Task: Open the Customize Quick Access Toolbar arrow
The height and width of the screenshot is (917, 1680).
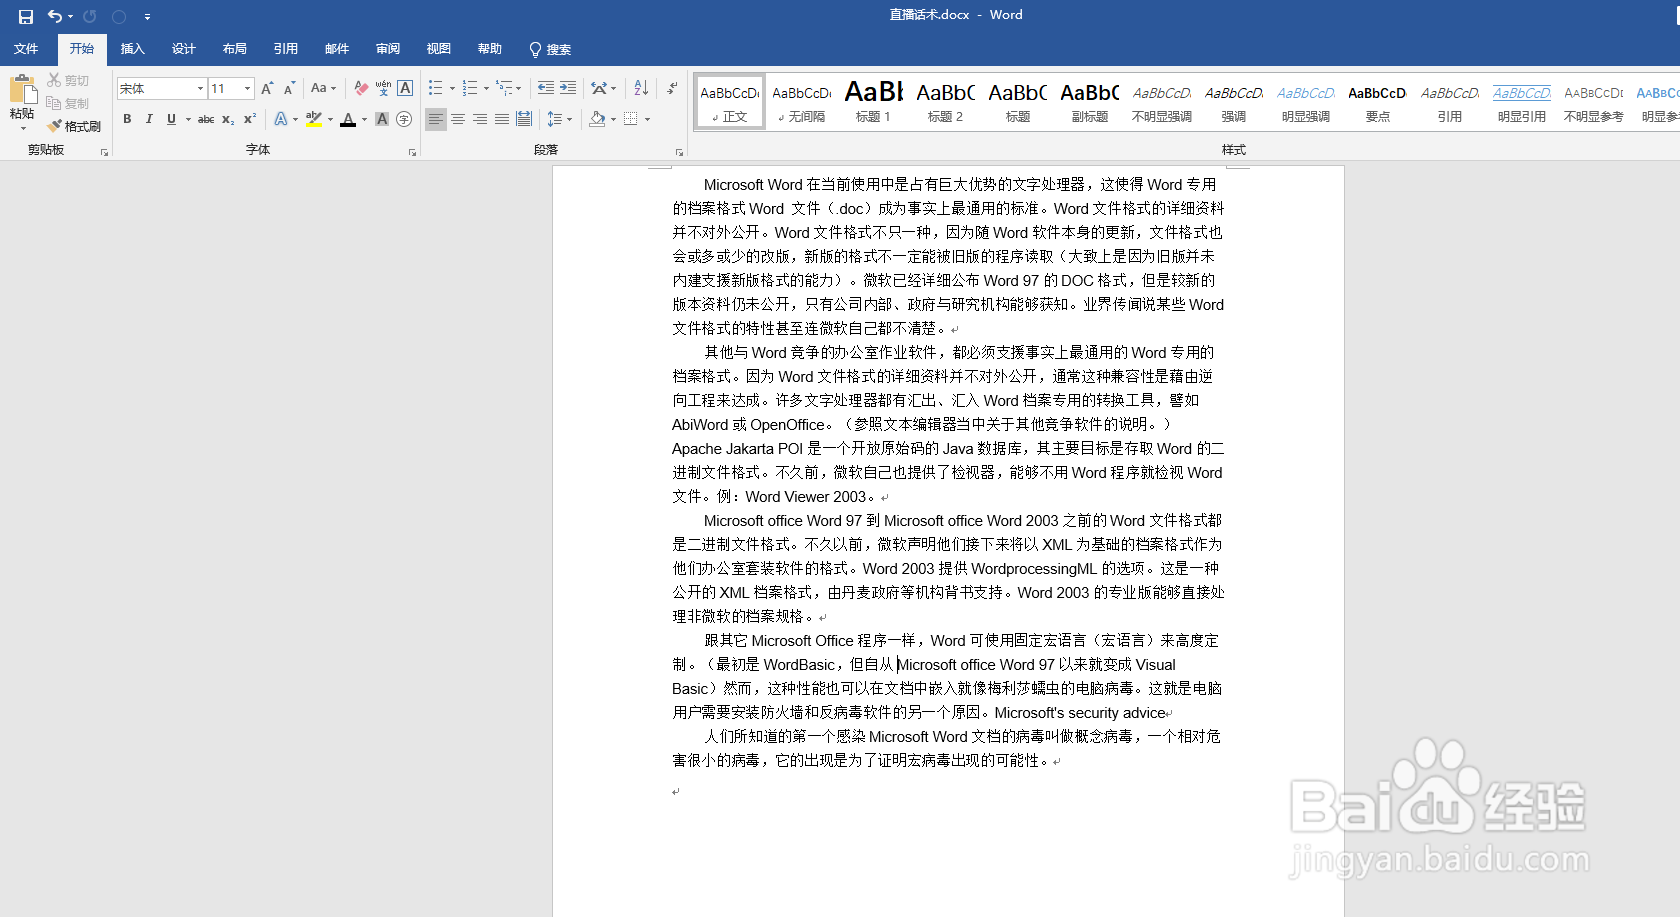Action: click(147, 16)
